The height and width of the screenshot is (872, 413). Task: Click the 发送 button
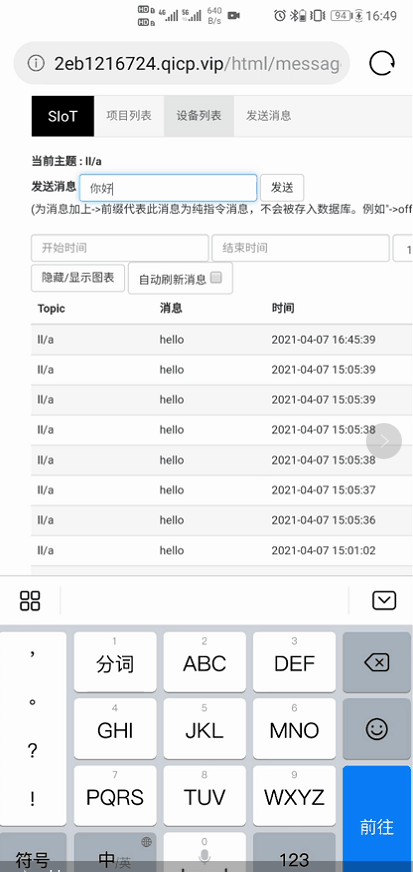(x=282, y=188)
